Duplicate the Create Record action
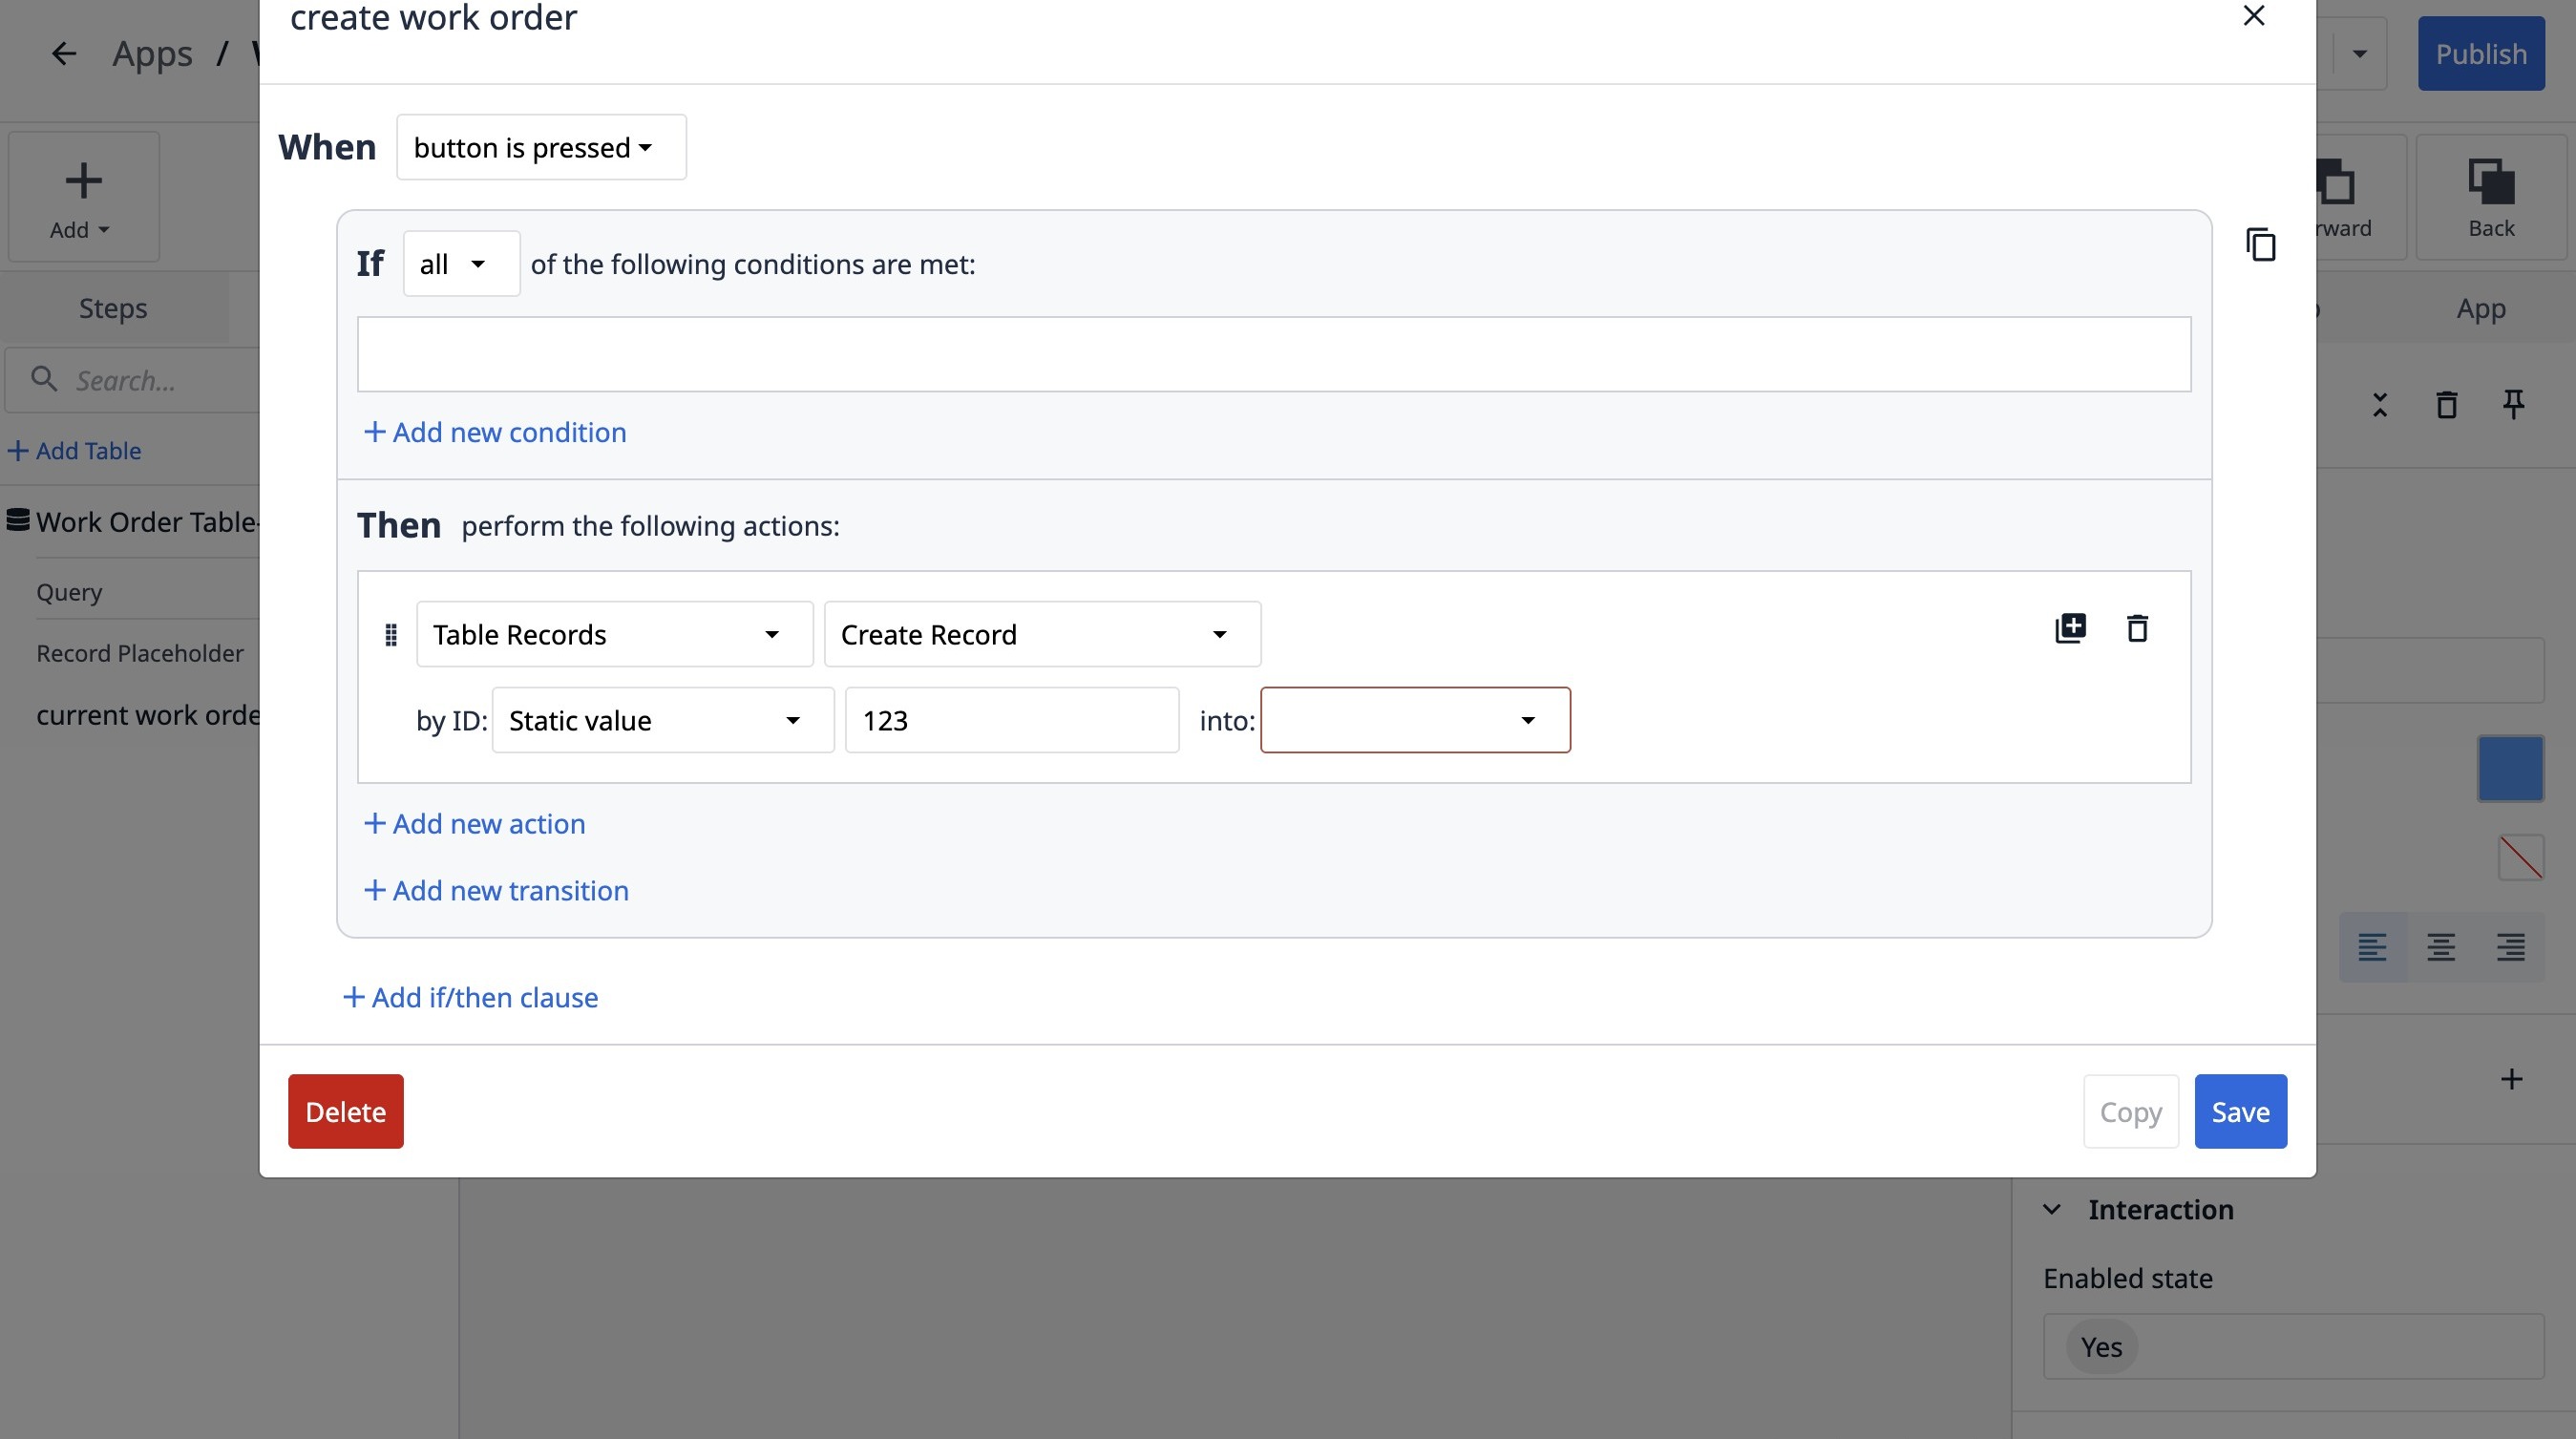Image resolution: width=2576 pixels, height=1439 pixels. (2070, 628)
